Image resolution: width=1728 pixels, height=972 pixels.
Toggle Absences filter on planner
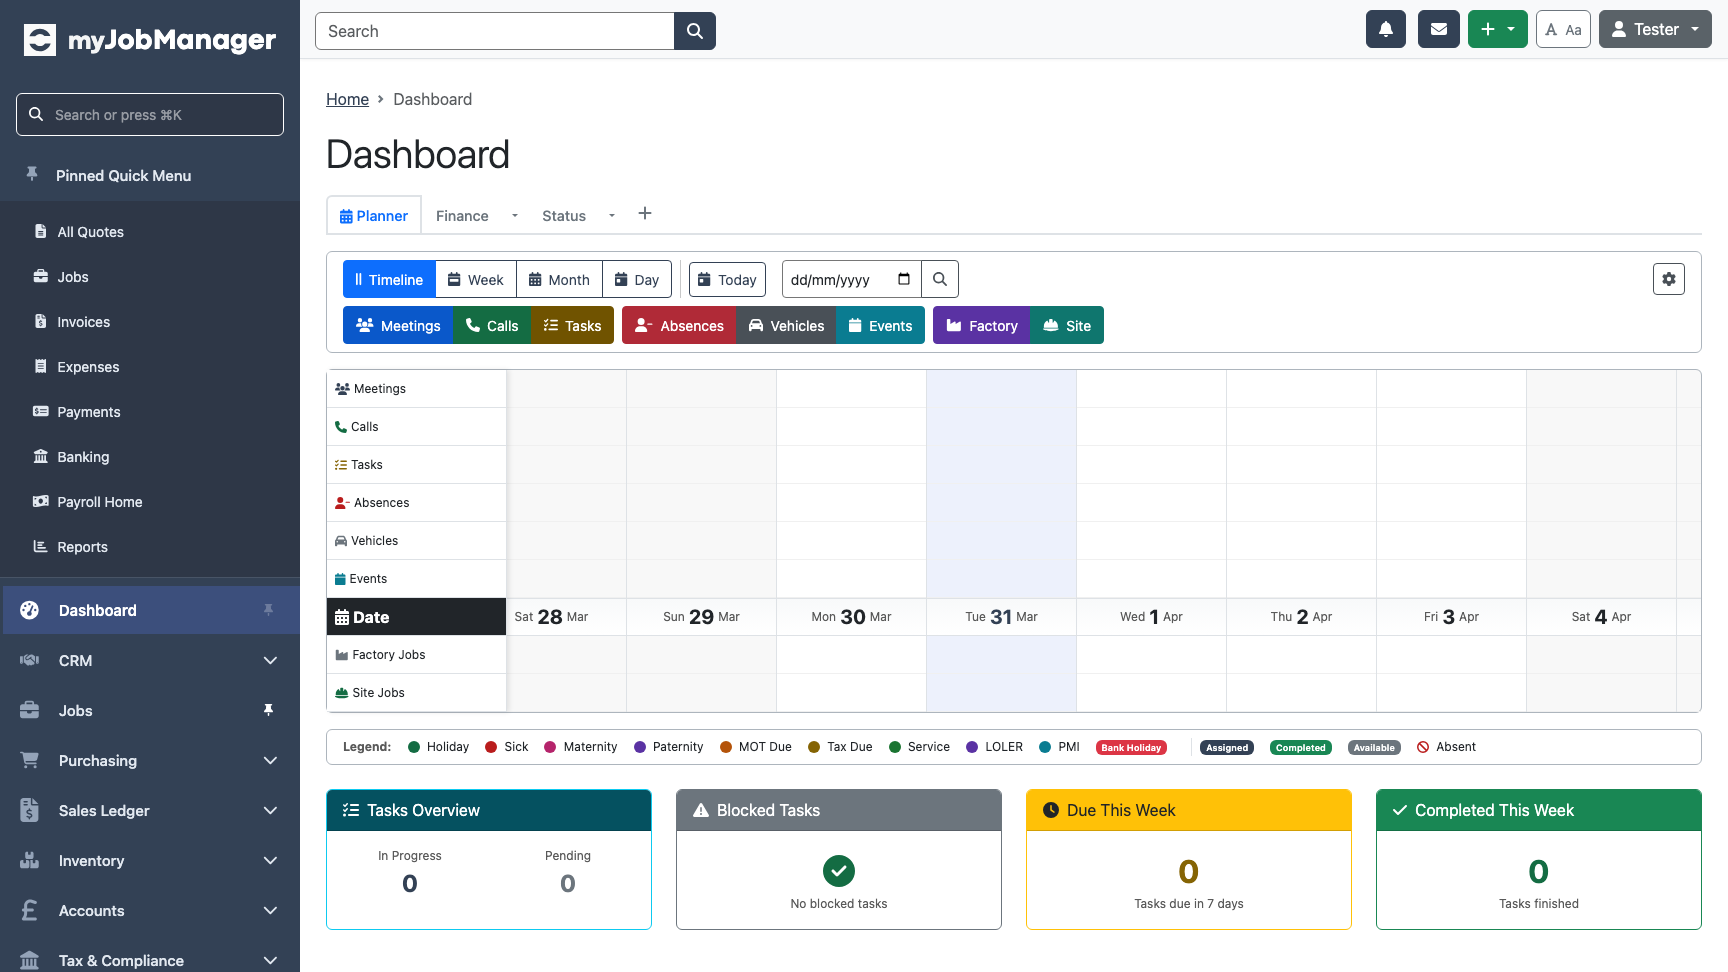679,325
